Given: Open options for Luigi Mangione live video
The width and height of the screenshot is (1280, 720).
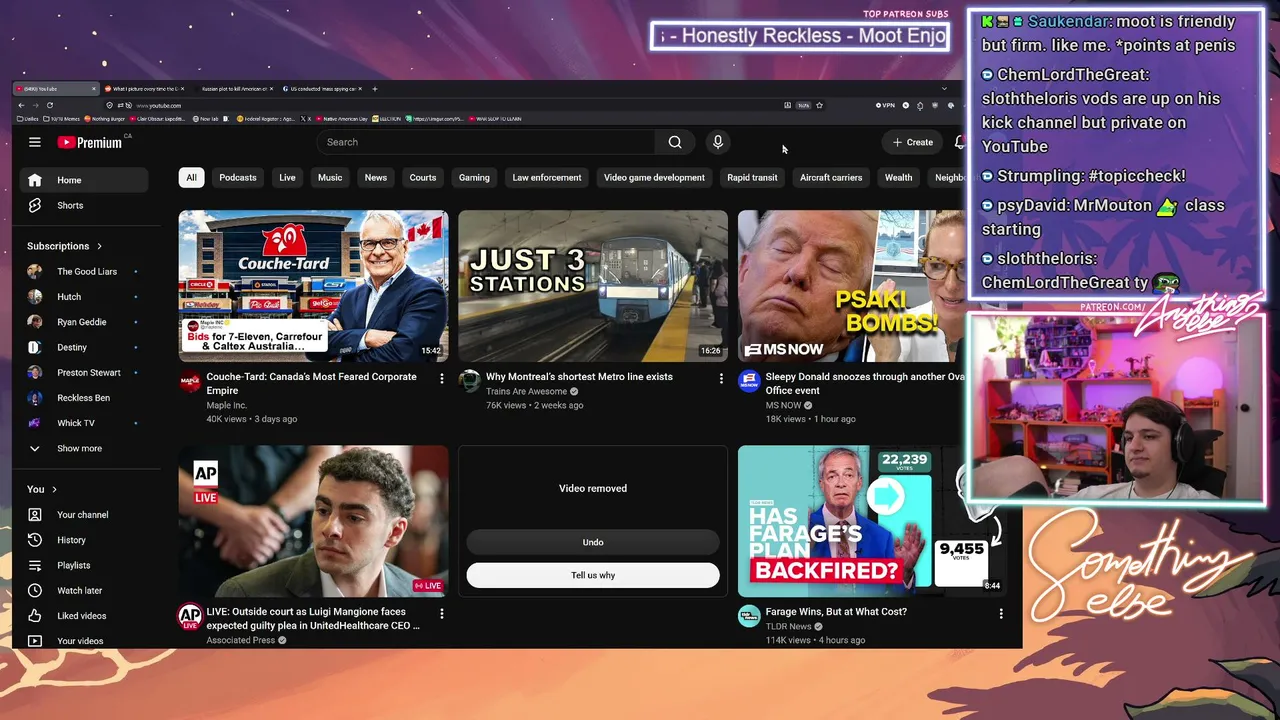Looking at the screenshot, I should click(442, 613).
